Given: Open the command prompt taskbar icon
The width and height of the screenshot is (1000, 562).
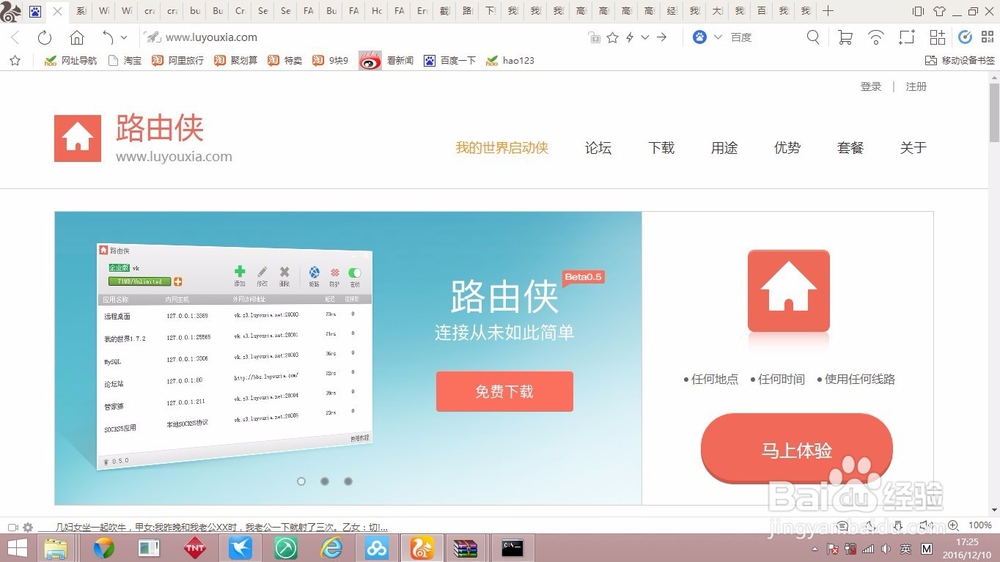Looking at the screenshot, I should [x=512, y=548].
